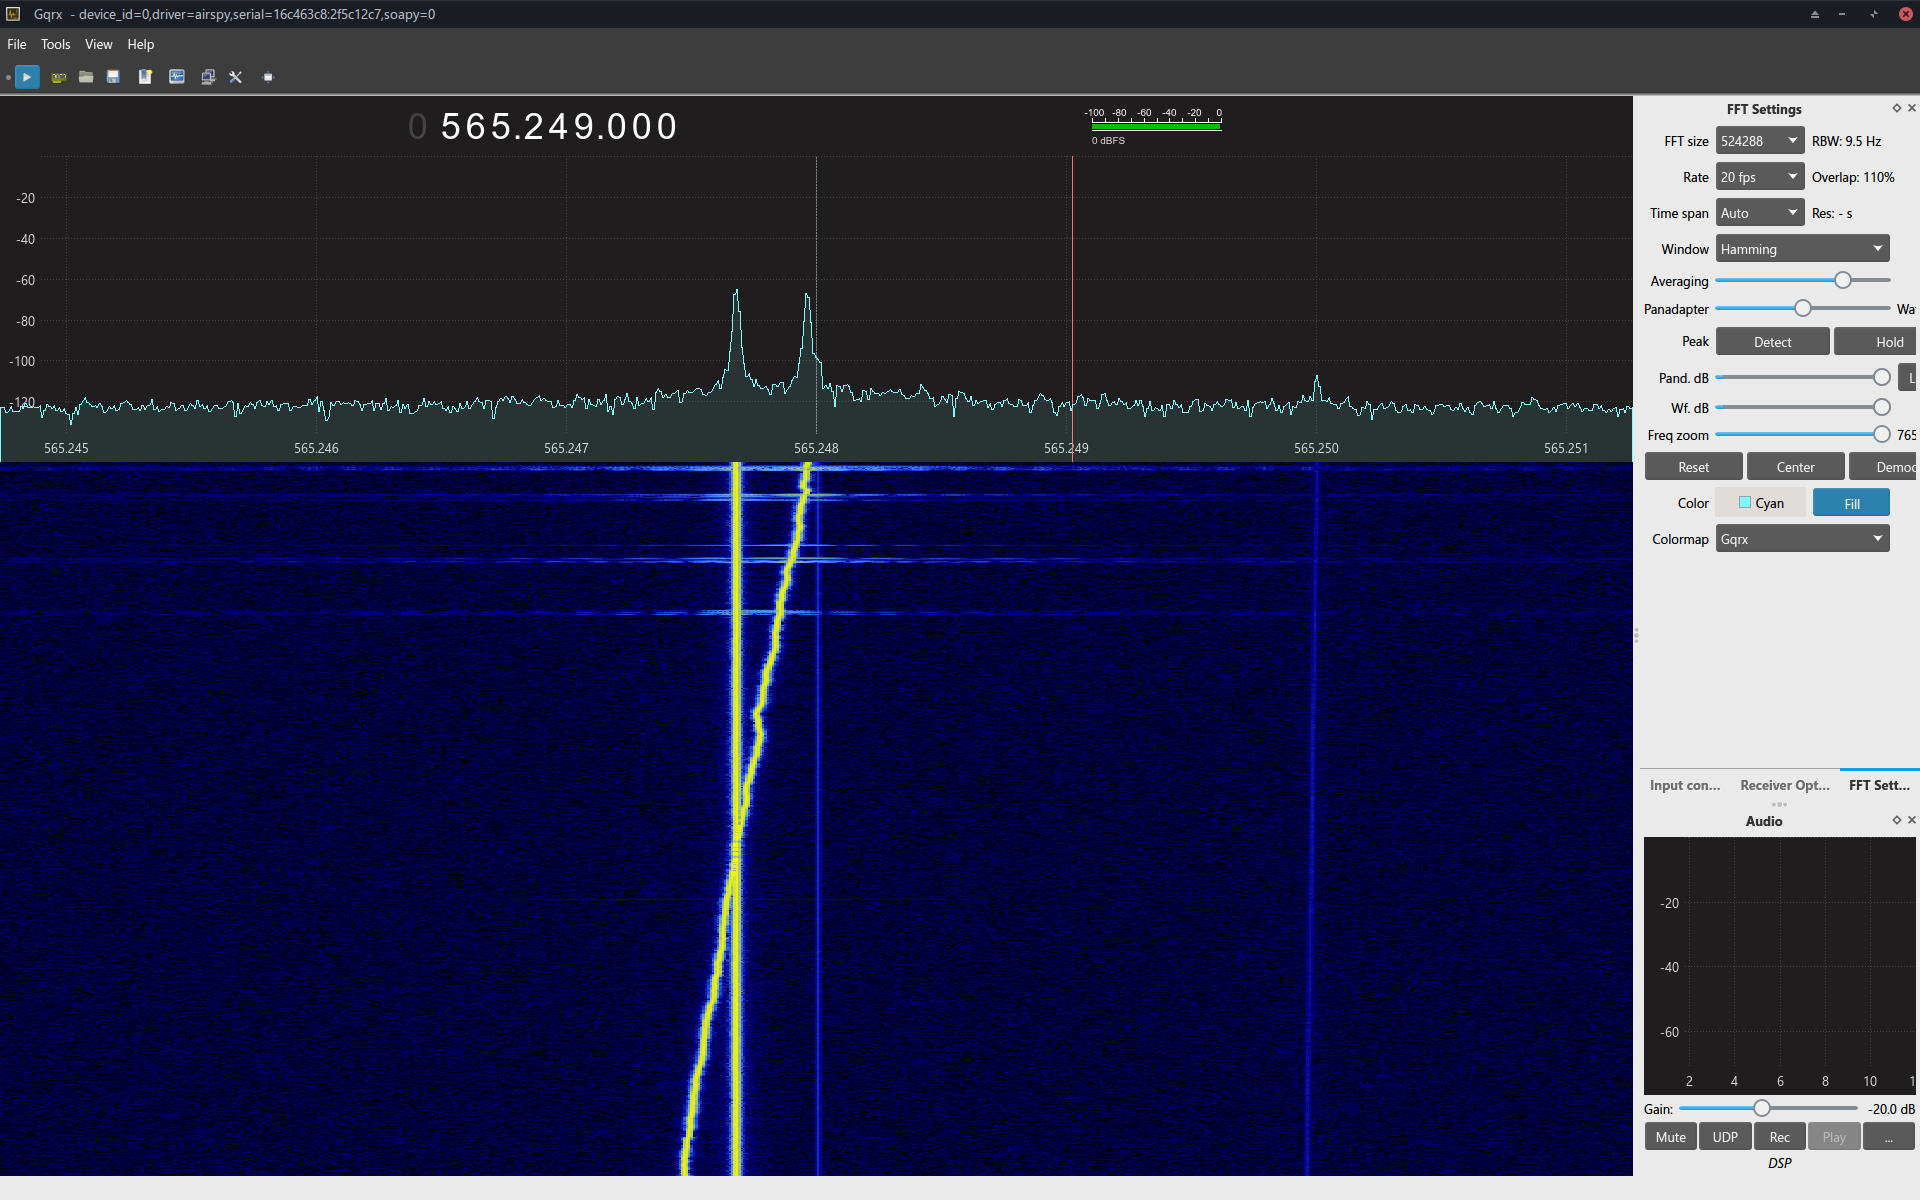The height and width of the screenshot is (1200, 1920).
Task: Click the frequency display readout
Action: tap(558, 127)
